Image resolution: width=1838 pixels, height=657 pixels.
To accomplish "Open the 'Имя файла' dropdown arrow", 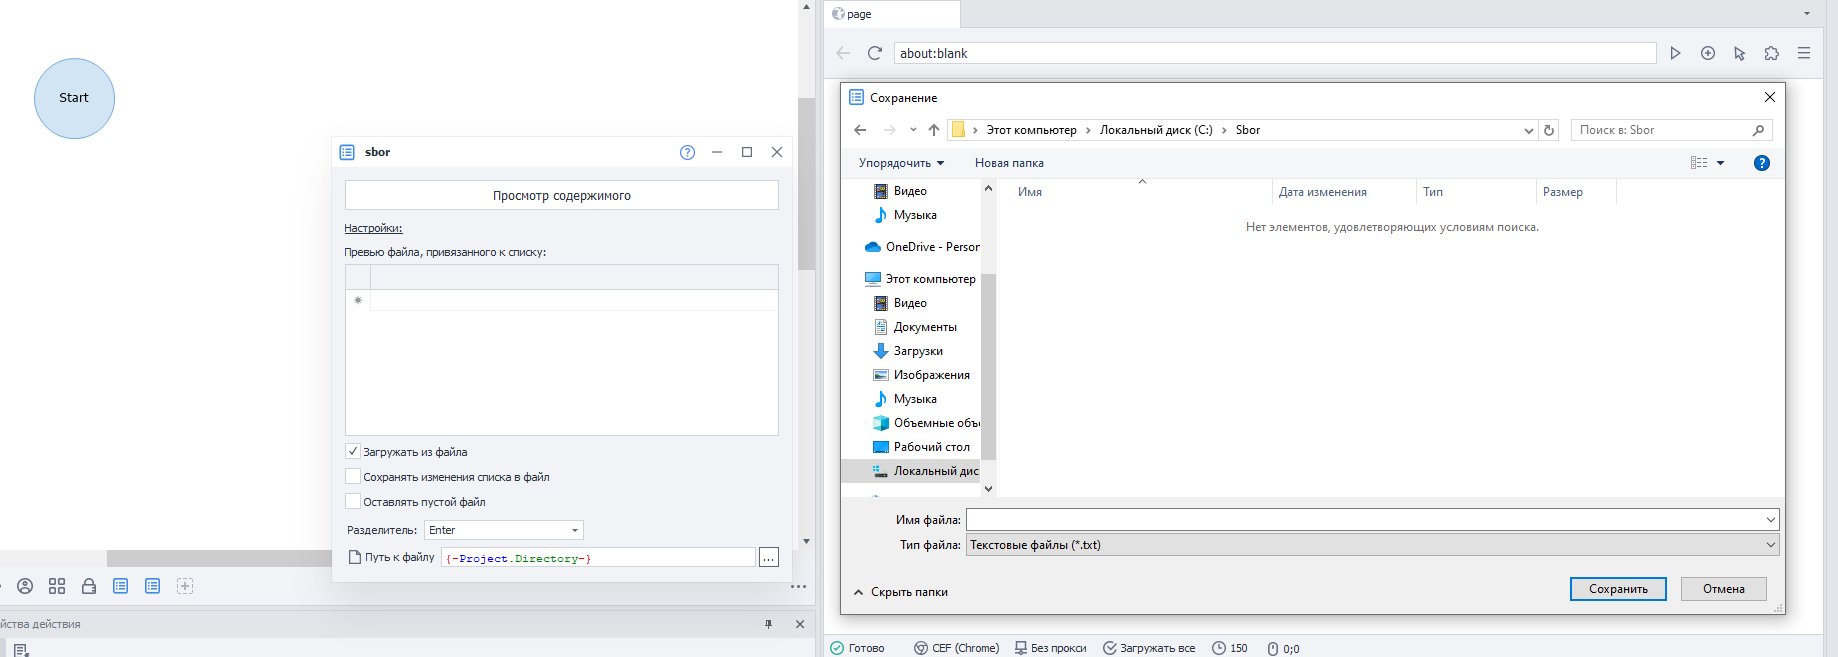I will [1770, 519].
